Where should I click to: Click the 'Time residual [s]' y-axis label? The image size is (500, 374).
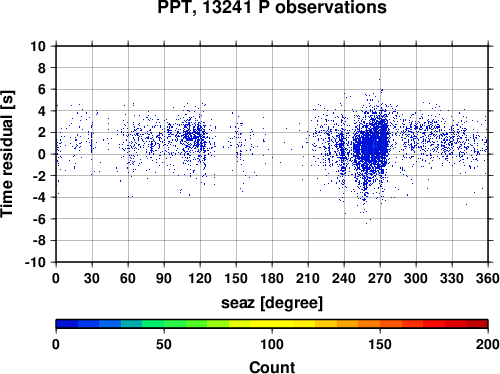pyautogui.click(x=7, y=154)
